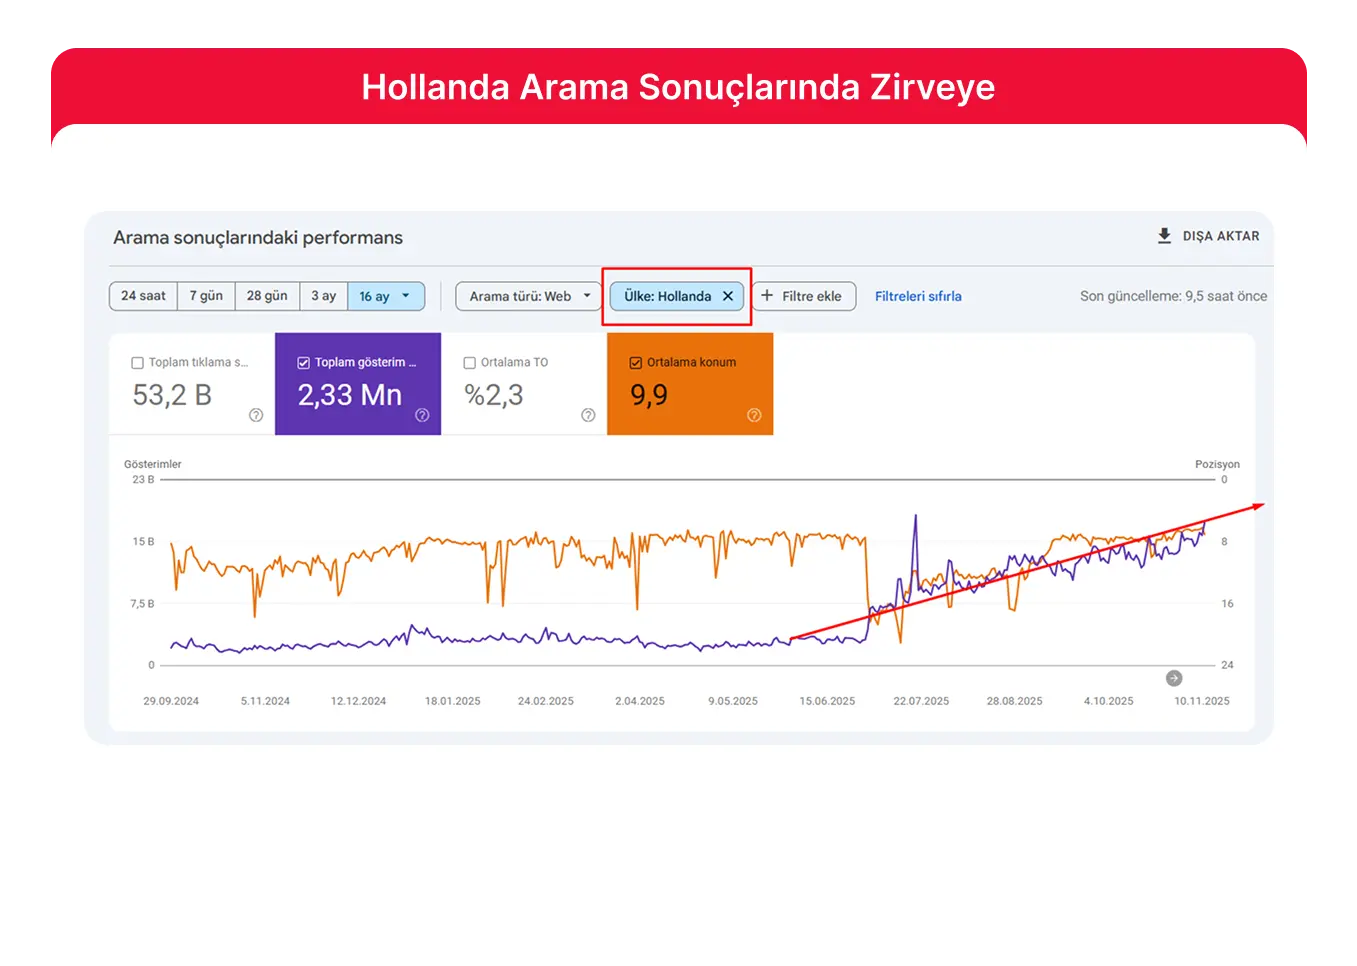Switch to the 3 ay time range
Viewport: 1357px width, 966px height.
(323, 296)
